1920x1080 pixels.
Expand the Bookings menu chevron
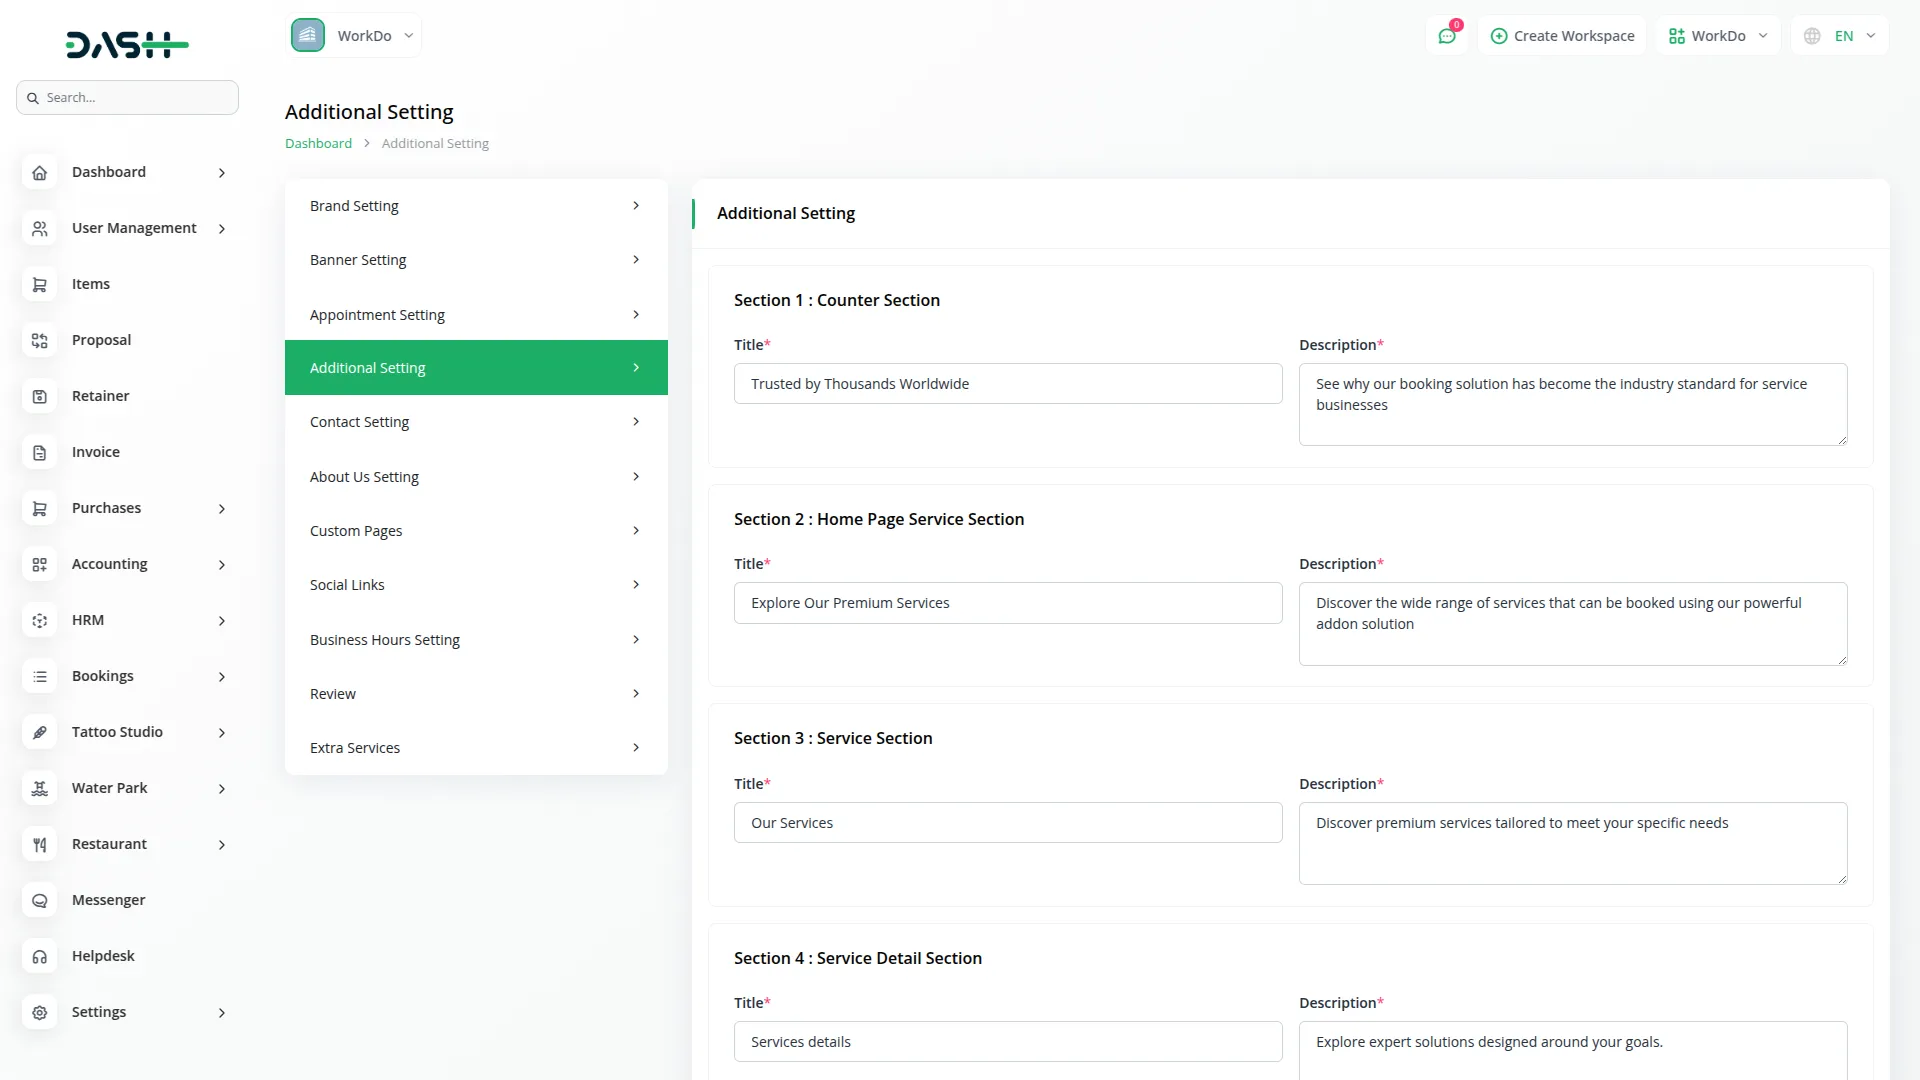[222, 677]
